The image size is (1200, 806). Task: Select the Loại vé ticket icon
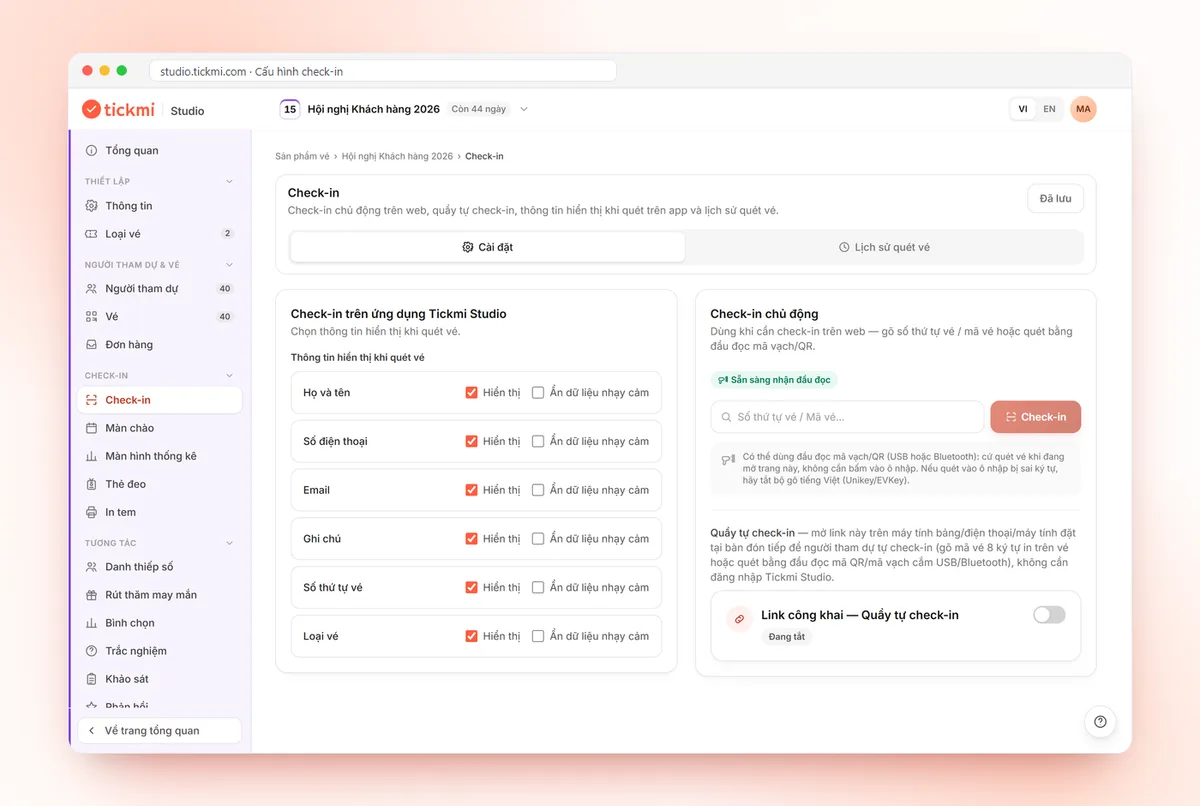pos(92,234)
